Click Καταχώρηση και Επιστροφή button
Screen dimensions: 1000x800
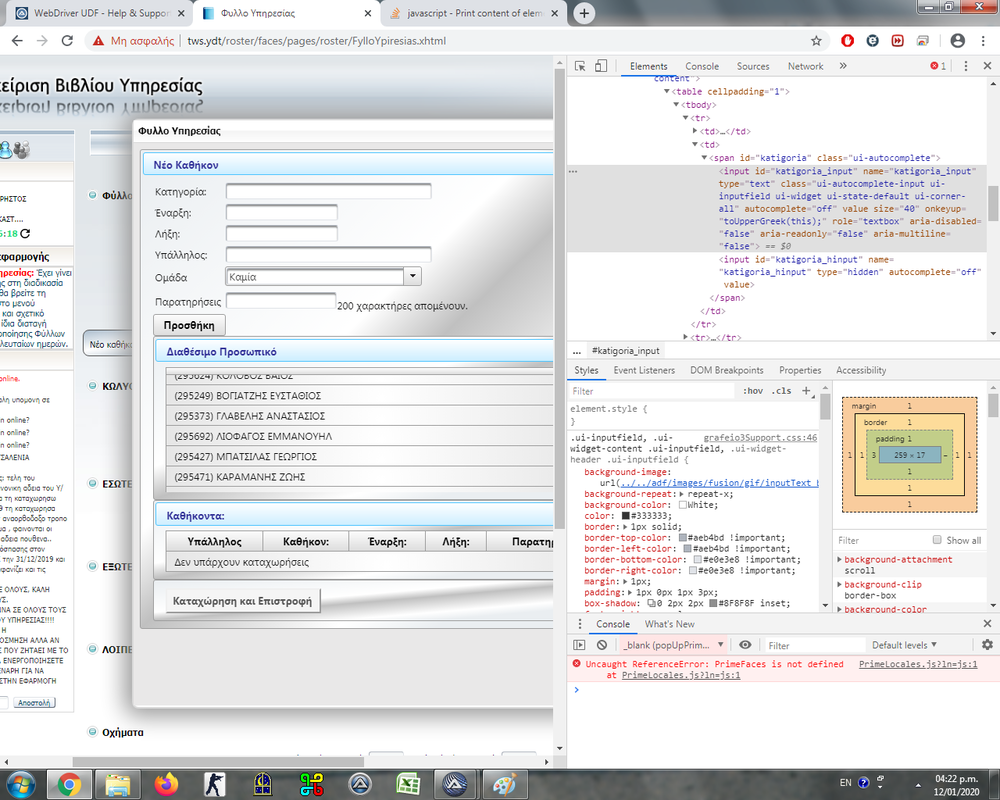coord(242,601)
